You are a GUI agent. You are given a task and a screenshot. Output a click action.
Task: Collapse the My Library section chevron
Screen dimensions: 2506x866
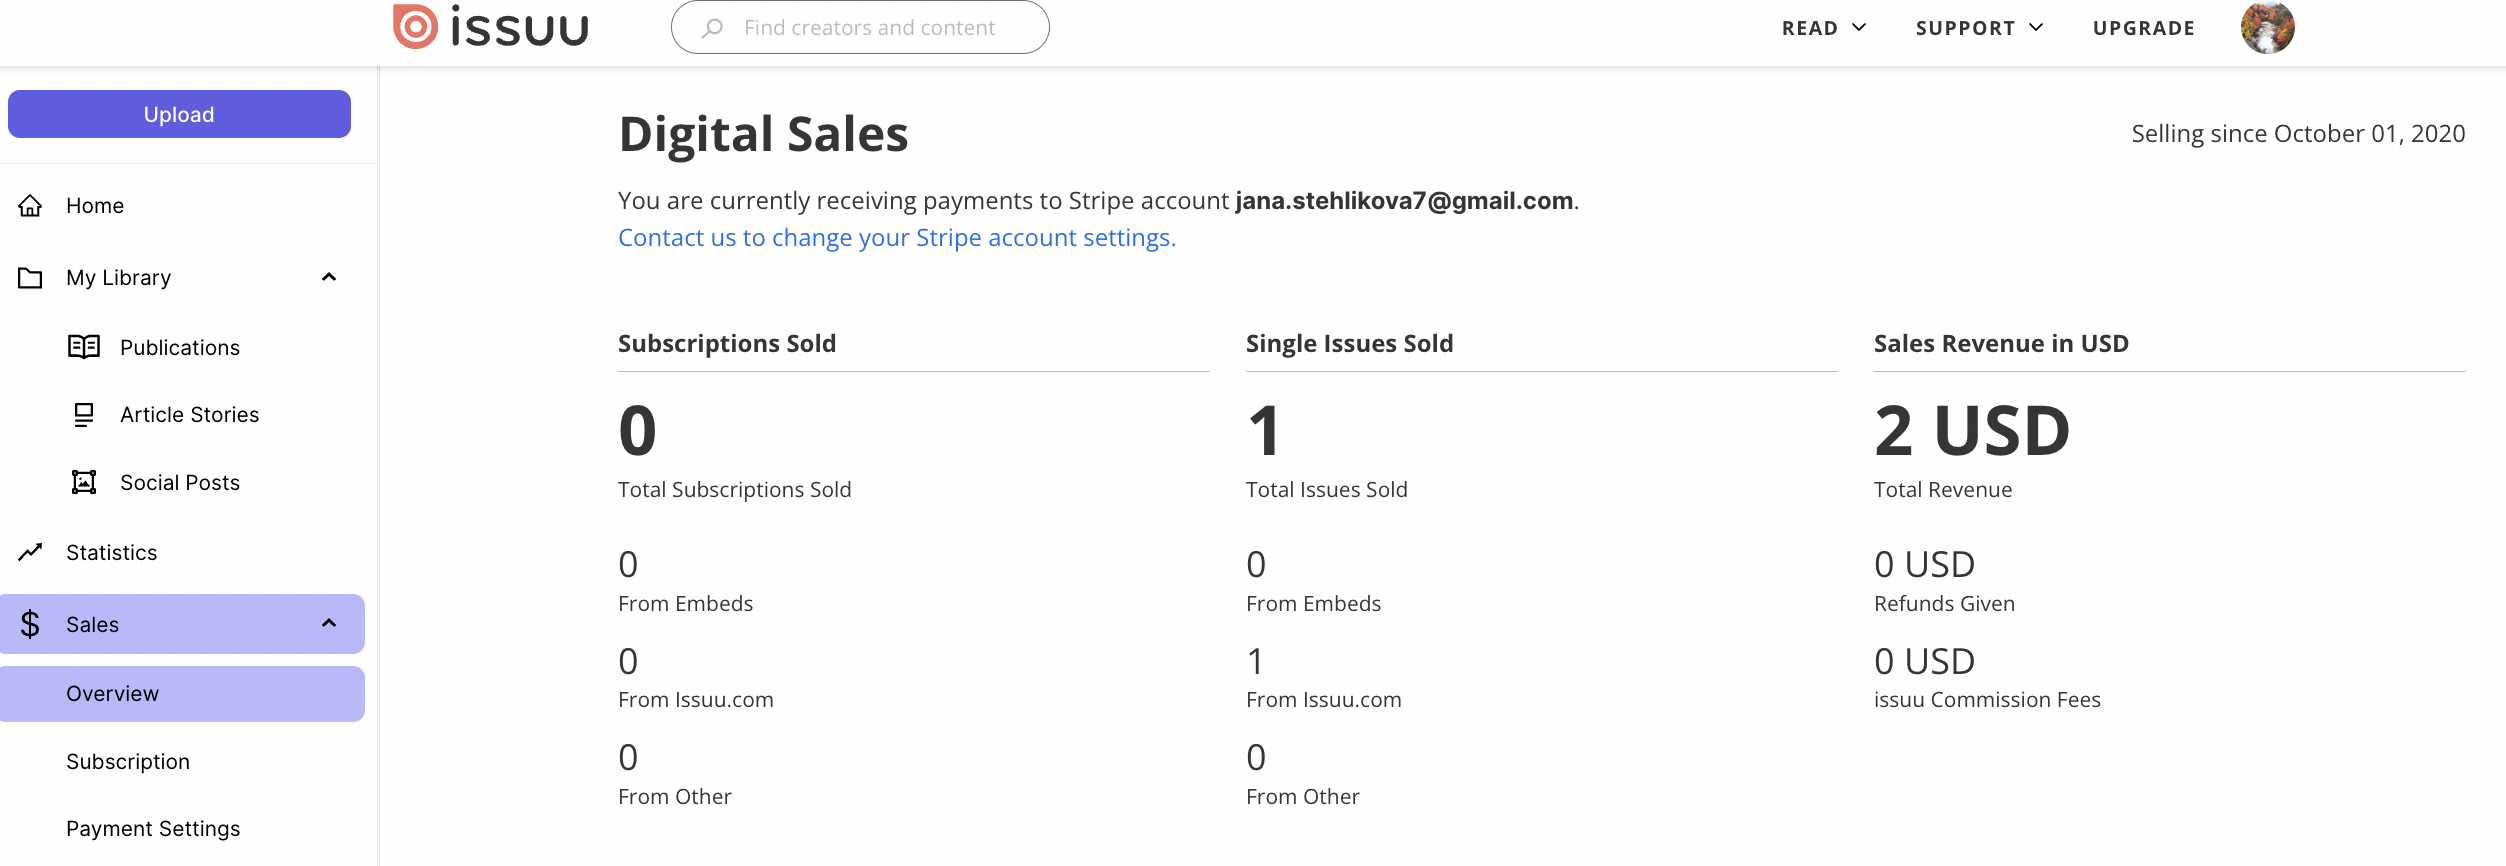[x=329, y=277]
